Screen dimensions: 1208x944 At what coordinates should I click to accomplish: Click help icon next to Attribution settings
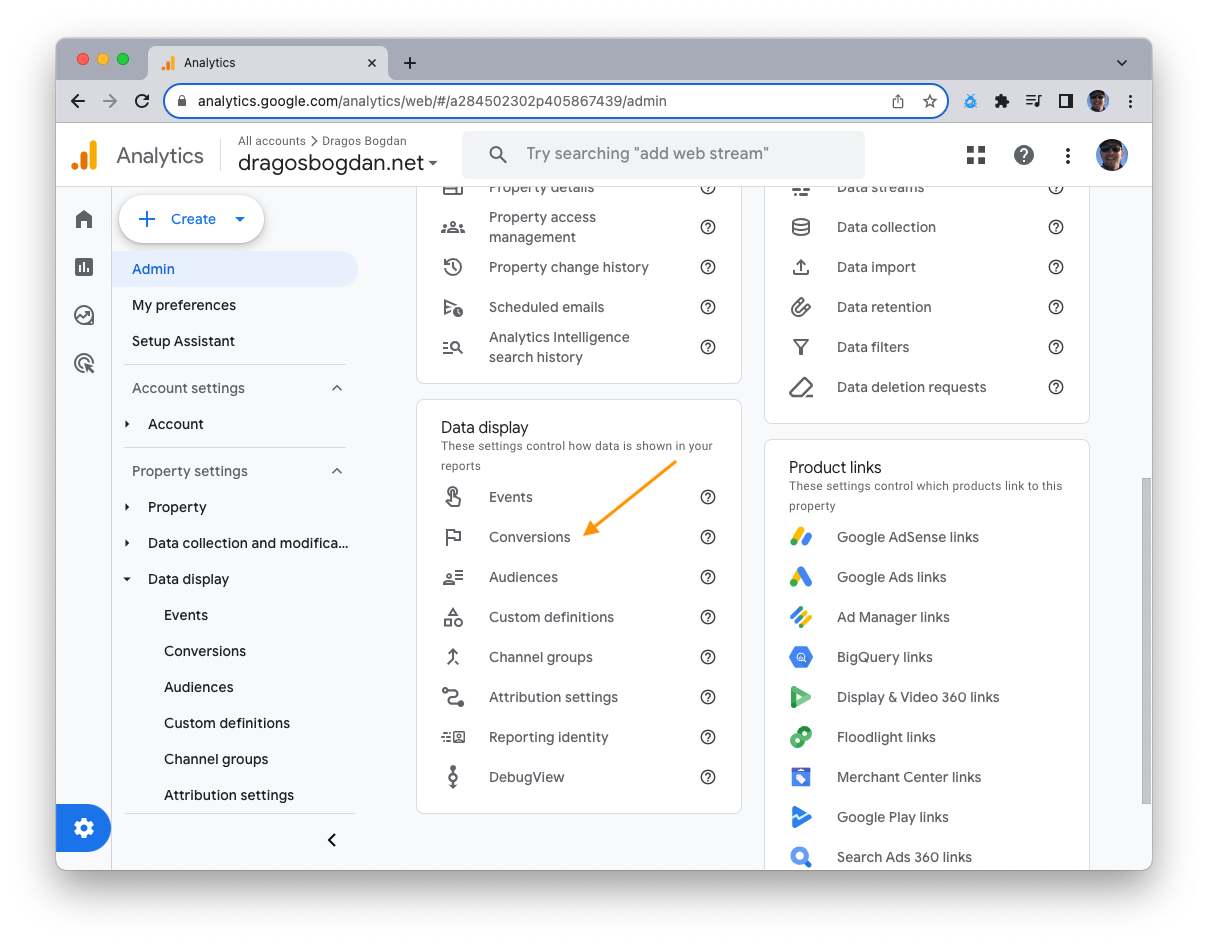point(708,697)
